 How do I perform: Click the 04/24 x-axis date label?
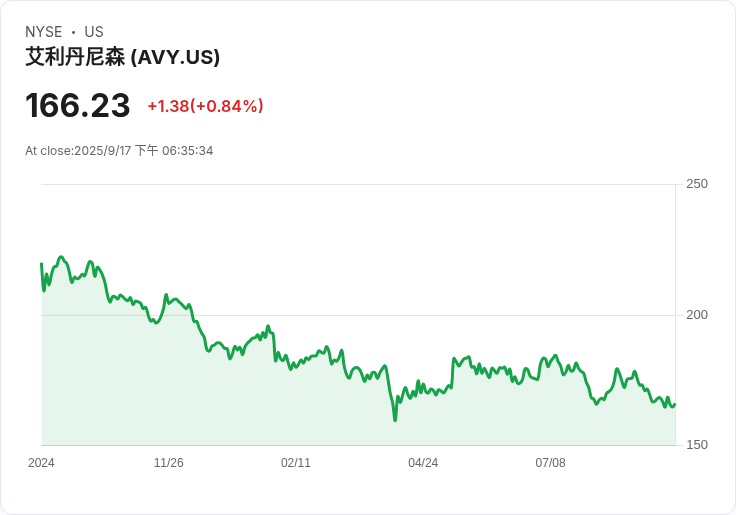click(423, 463)
